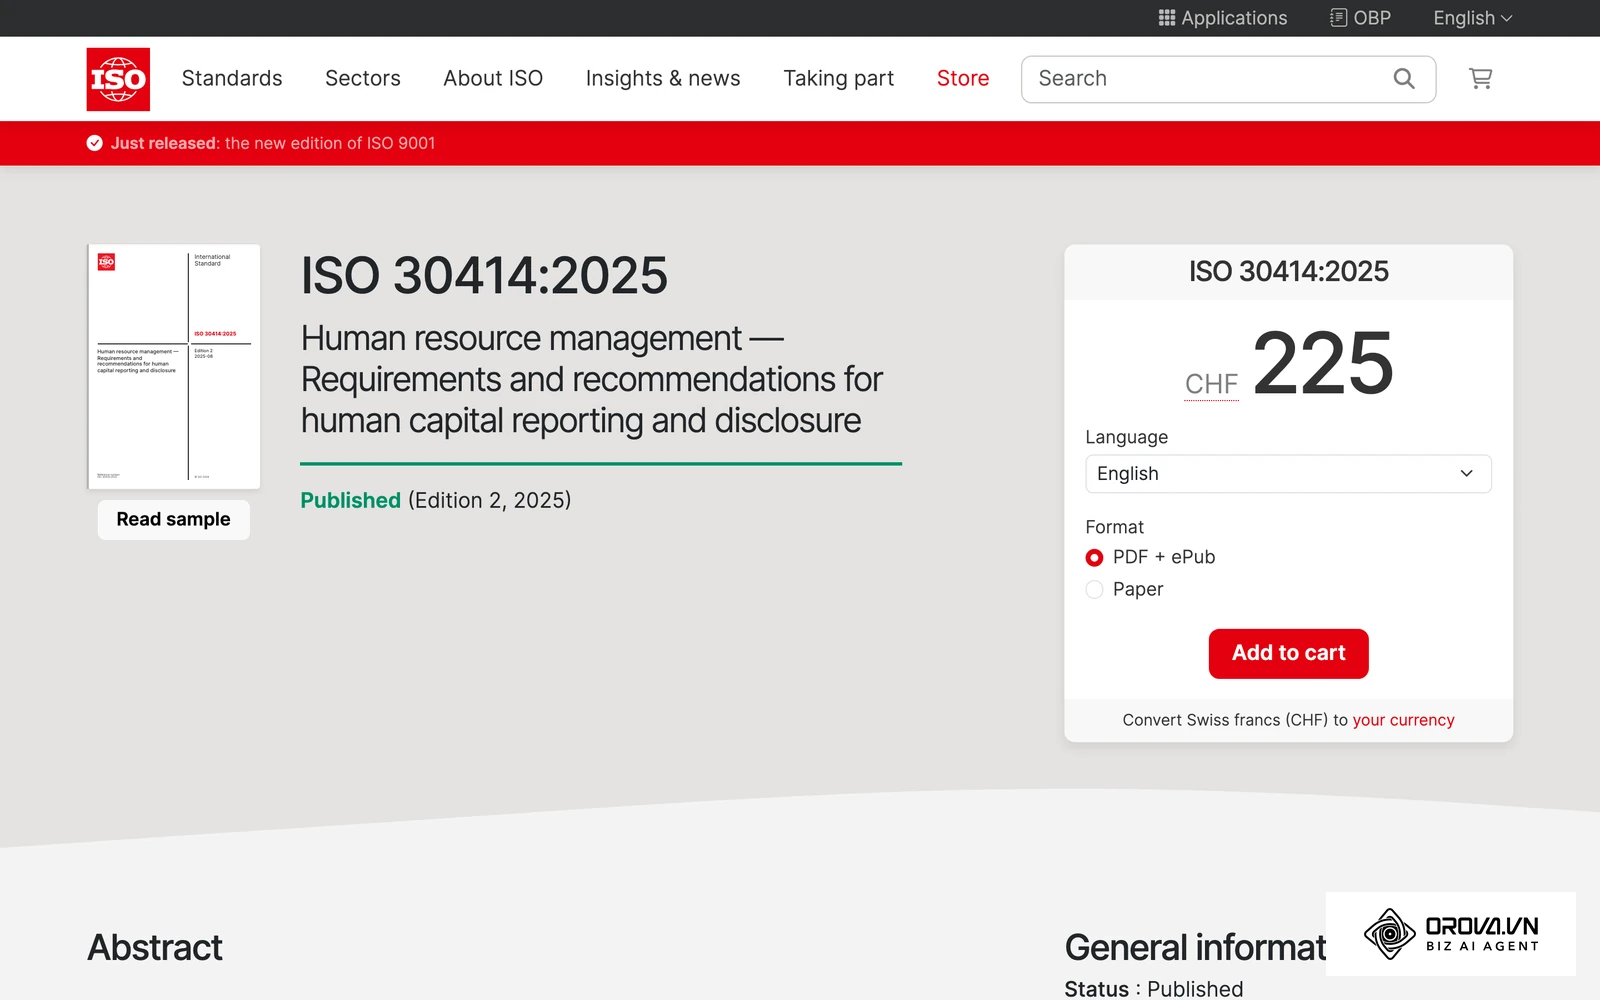Open the Applications grid icon

pyautogui.click(x=1166, y=18)
